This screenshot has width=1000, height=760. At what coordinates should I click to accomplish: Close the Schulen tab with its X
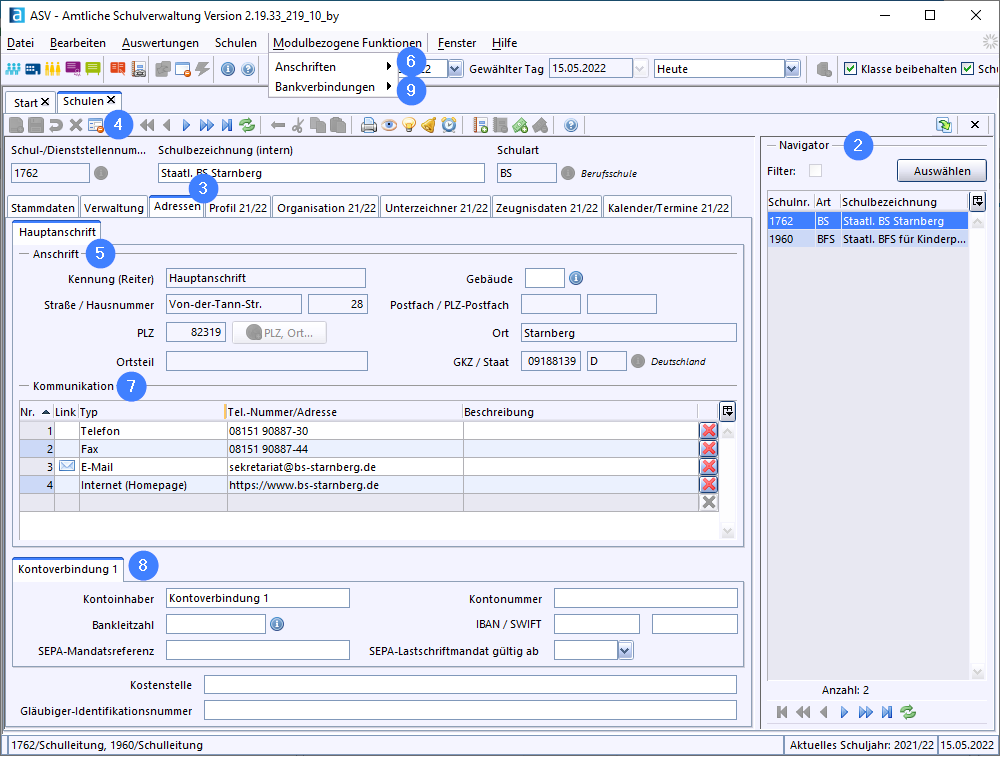(x=111, y=100)
